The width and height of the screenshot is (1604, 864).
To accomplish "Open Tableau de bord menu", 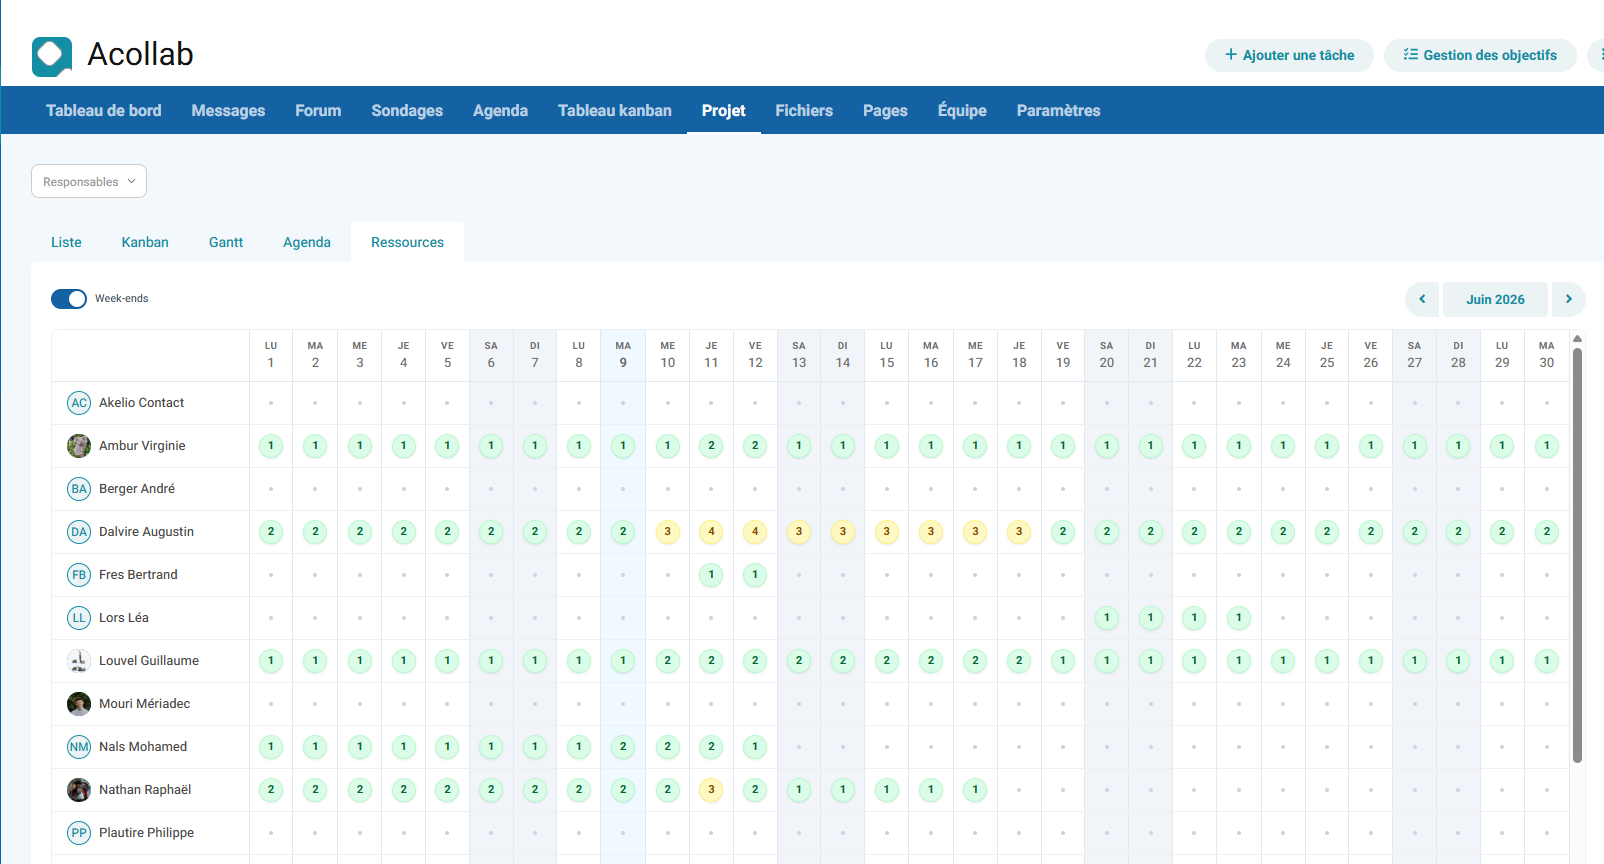I will pos(104,110).
